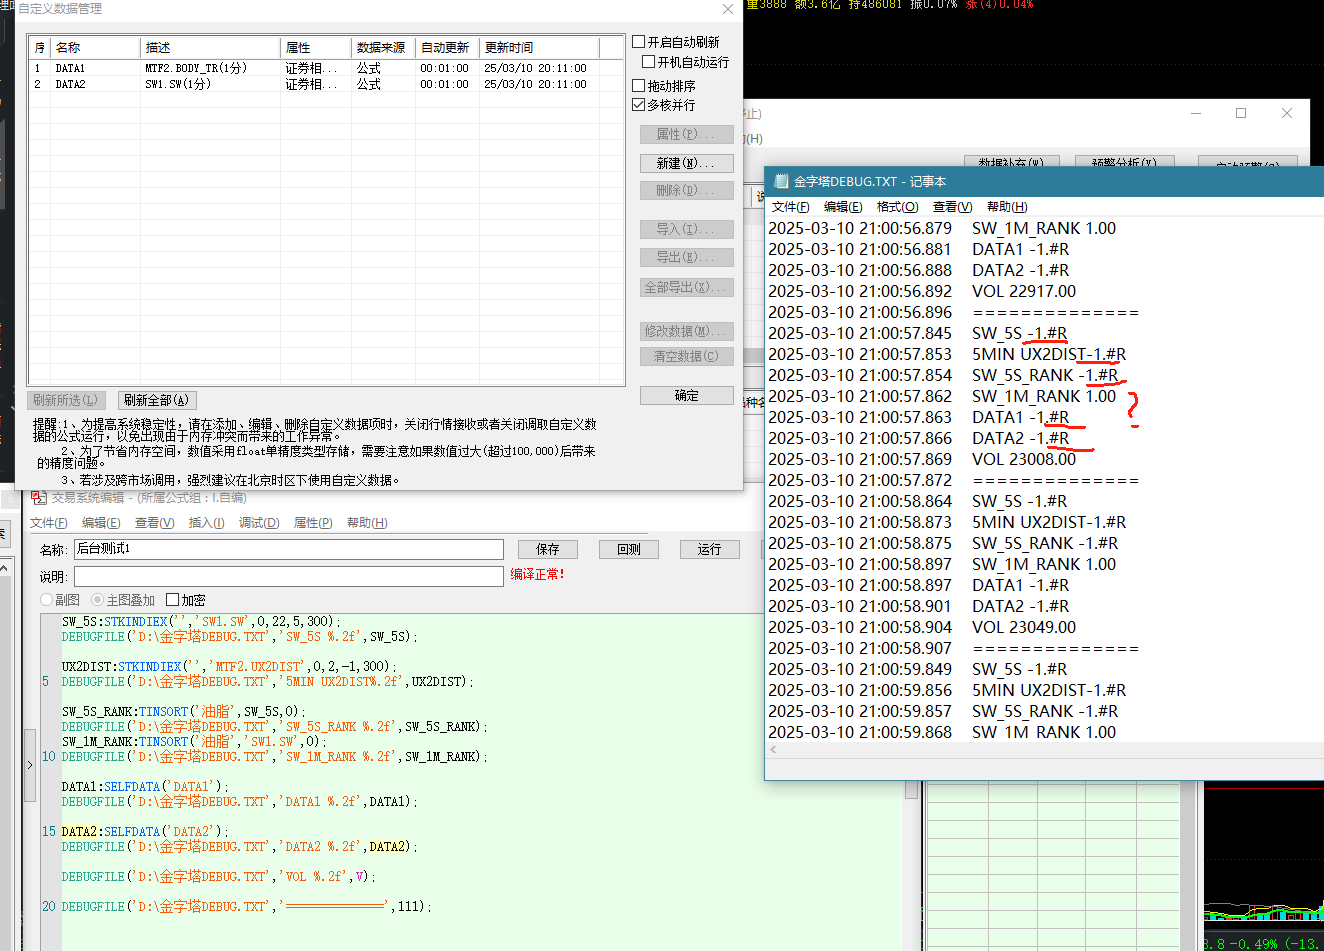Open formula editor 编辑(E) menu
Viewport: 1324px width, 951px height.
point(101,523)
